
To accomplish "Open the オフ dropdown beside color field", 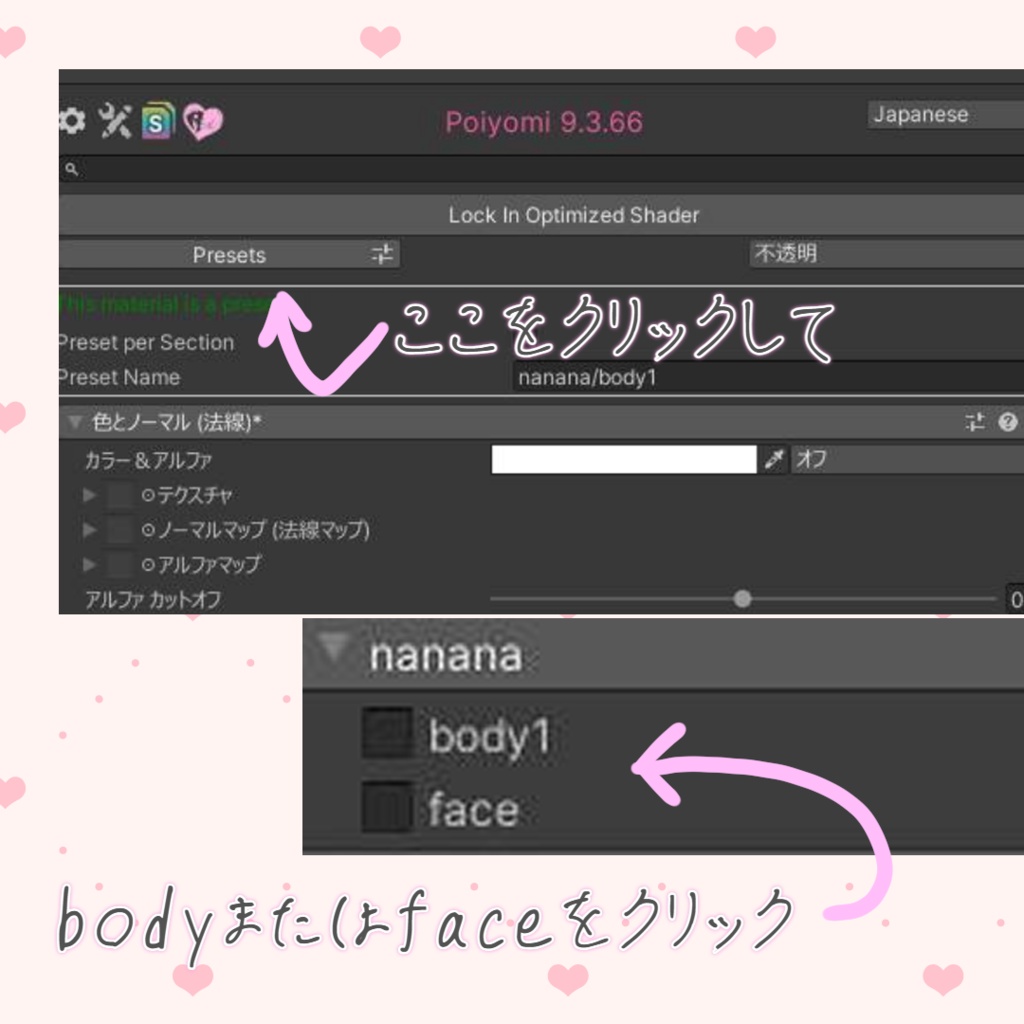I will tap(907, 459).
